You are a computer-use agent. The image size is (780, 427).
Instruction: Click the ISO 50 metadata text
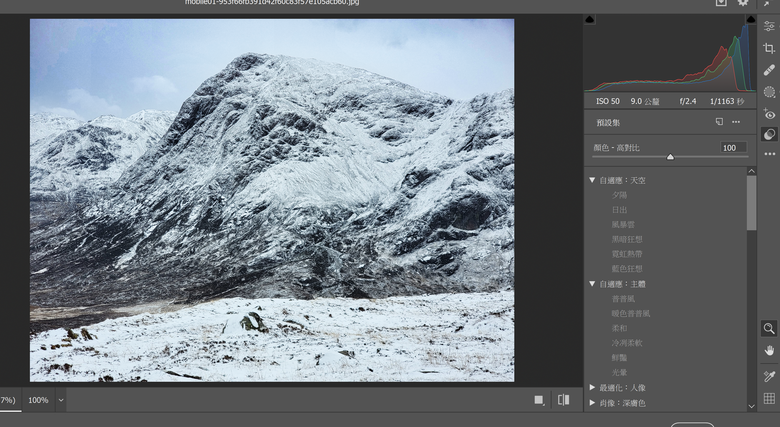click(607, 101)
